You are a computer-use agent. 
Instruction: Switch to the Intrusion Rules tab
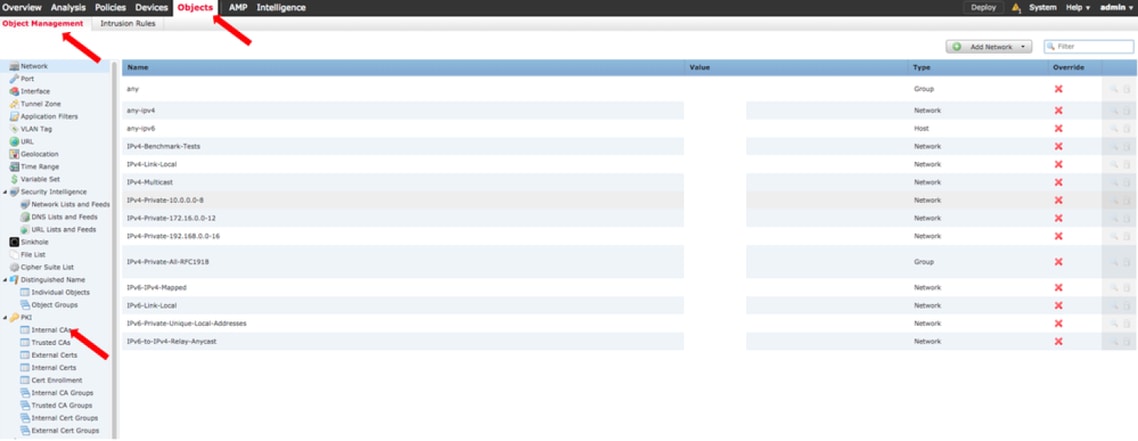128,23
